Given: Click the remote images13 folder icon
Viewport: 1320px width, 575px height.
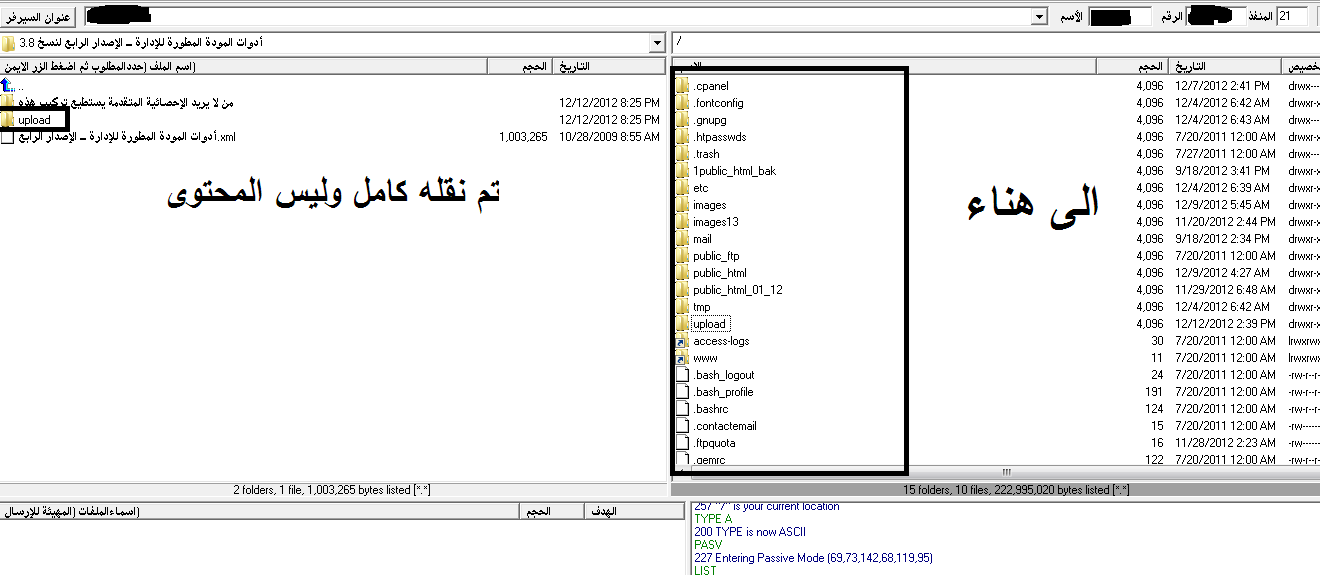Looking at the screenshot, I should coord(683,222).
